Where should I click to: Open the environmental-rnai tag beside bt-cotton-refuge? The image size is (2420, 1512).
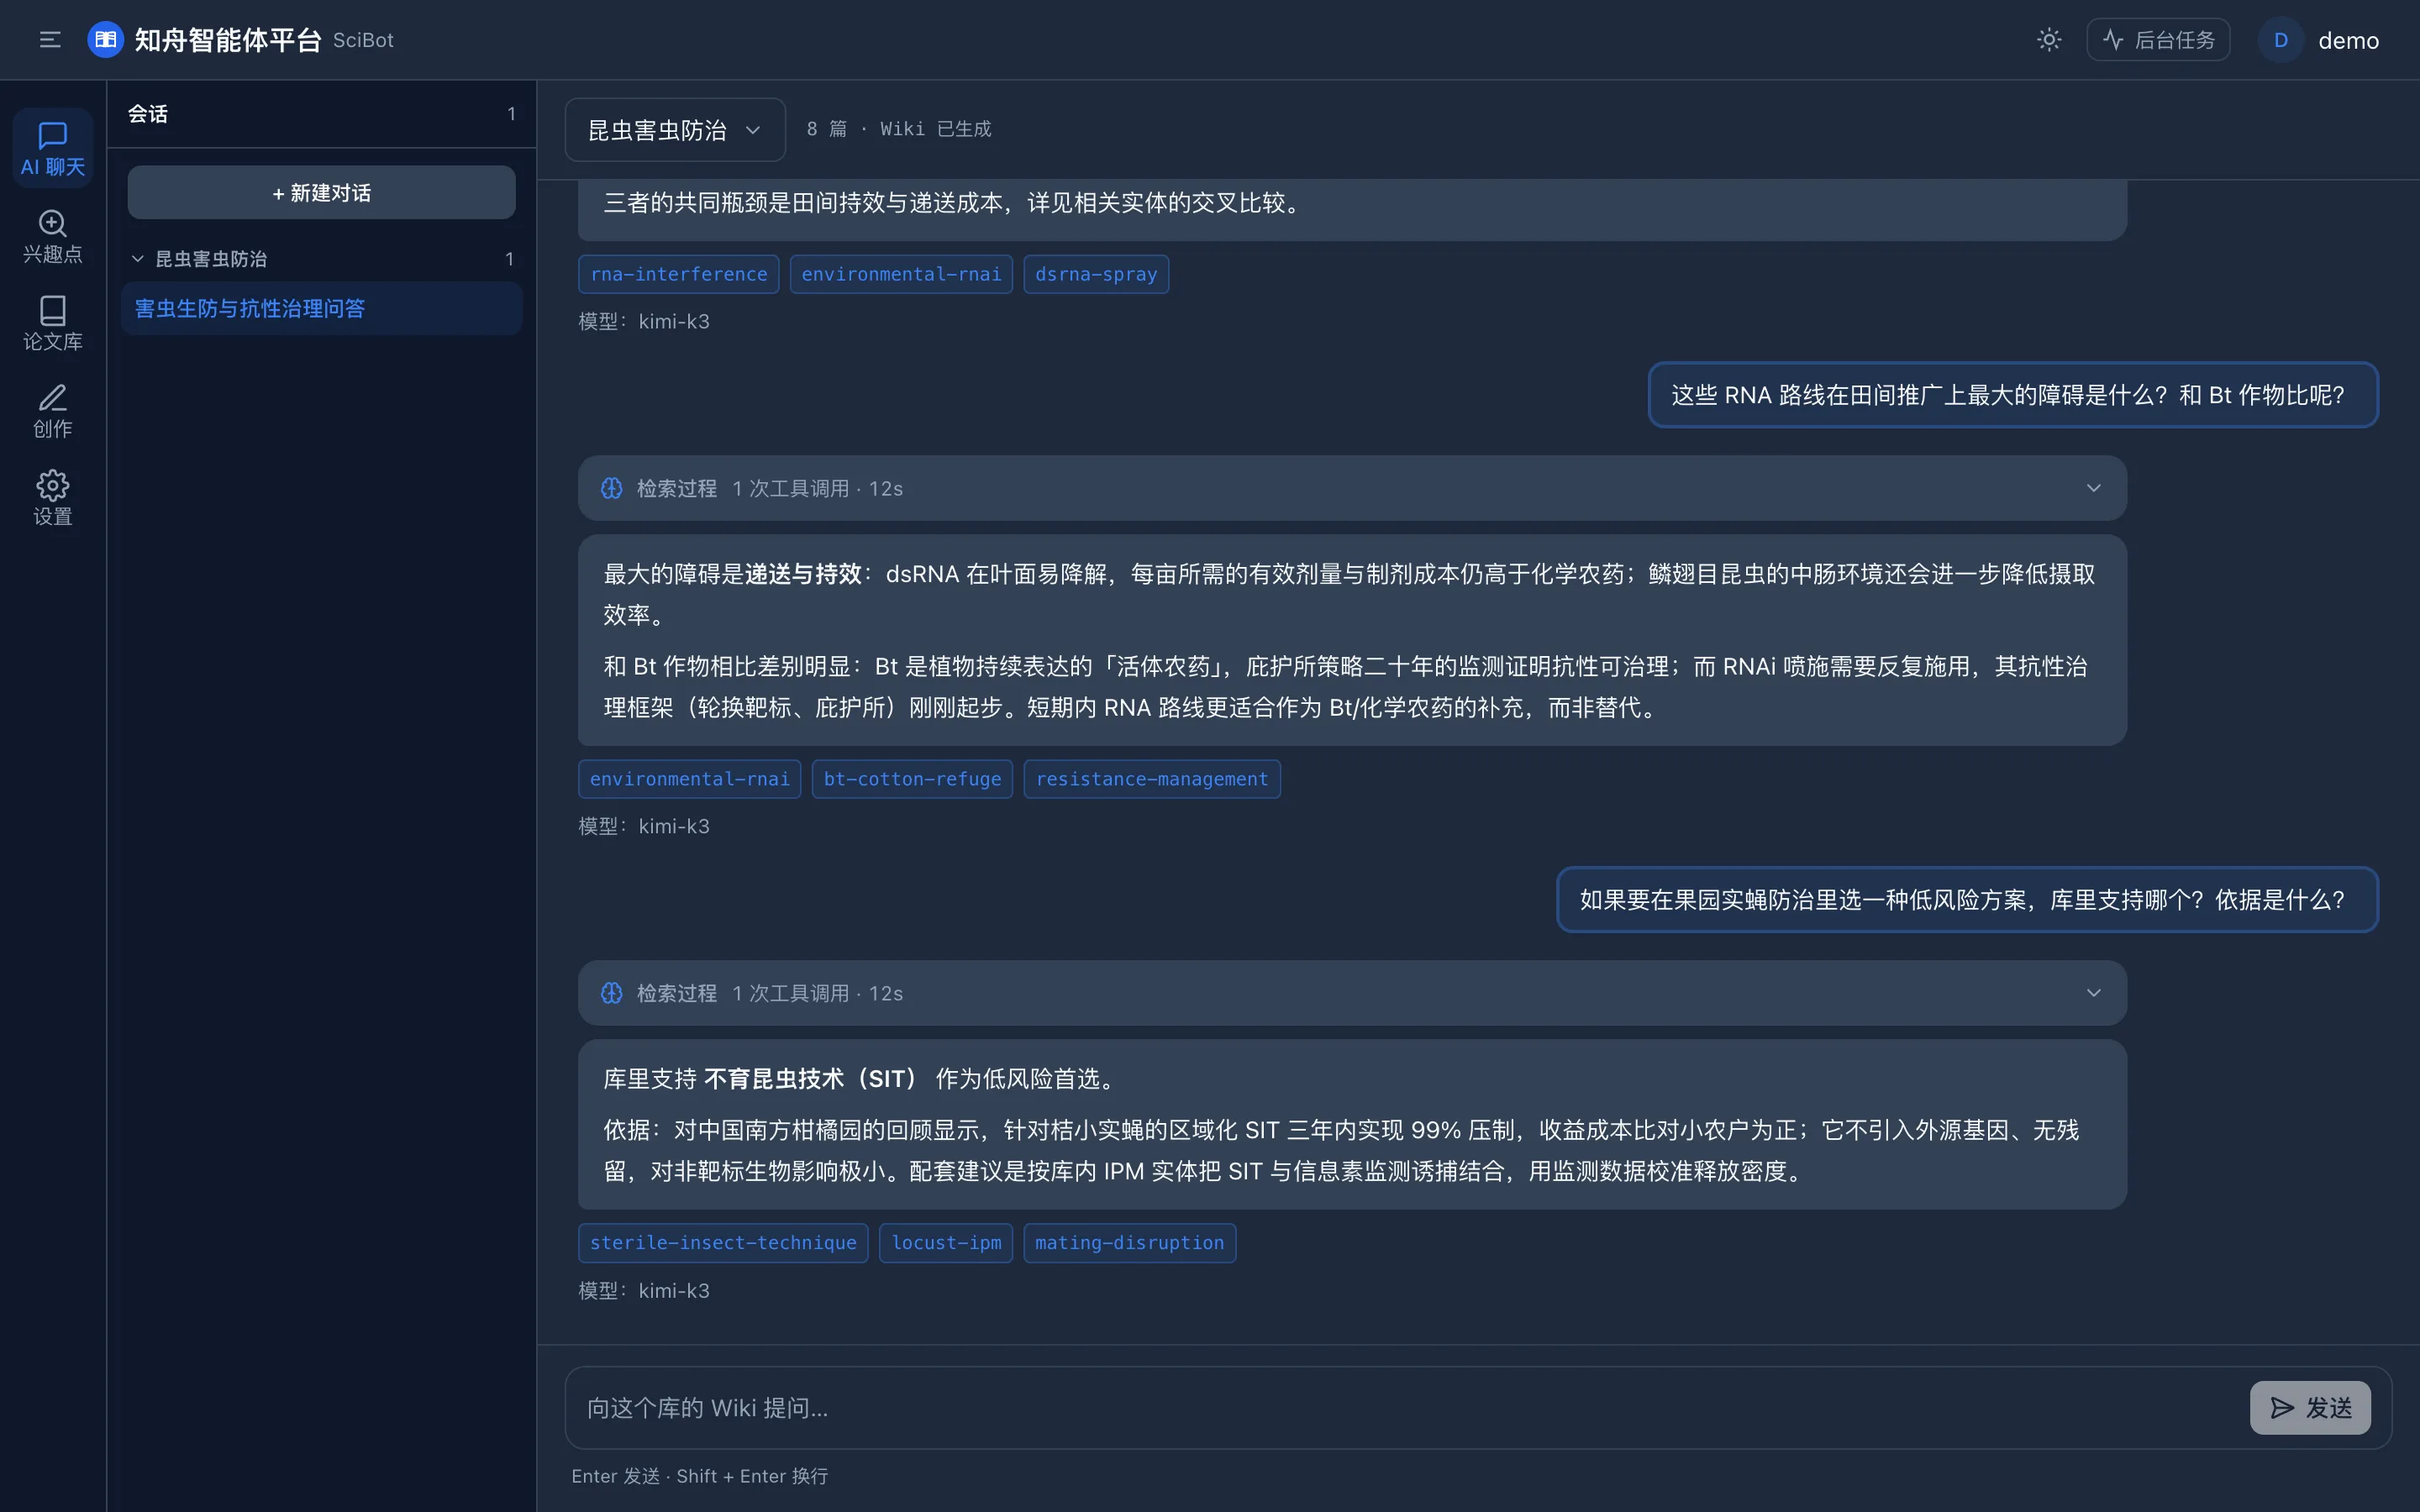[689, 779]
